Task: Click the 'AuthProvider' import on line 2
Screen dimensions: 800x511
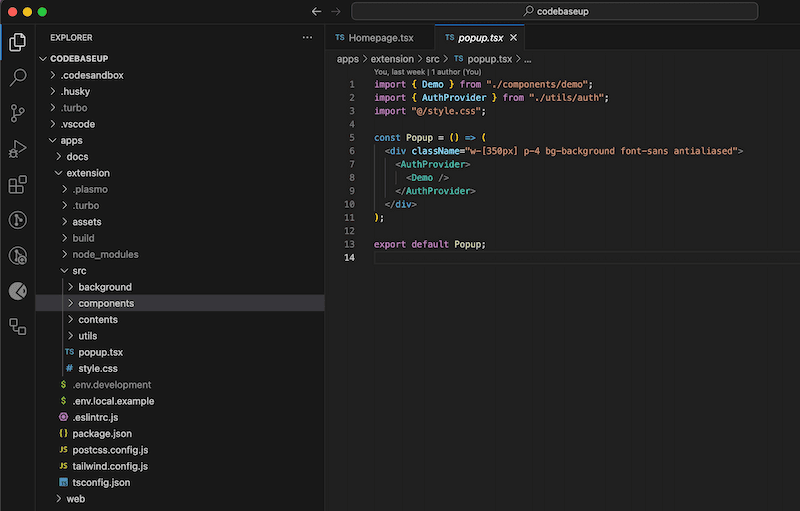Action: coord(454,97)
